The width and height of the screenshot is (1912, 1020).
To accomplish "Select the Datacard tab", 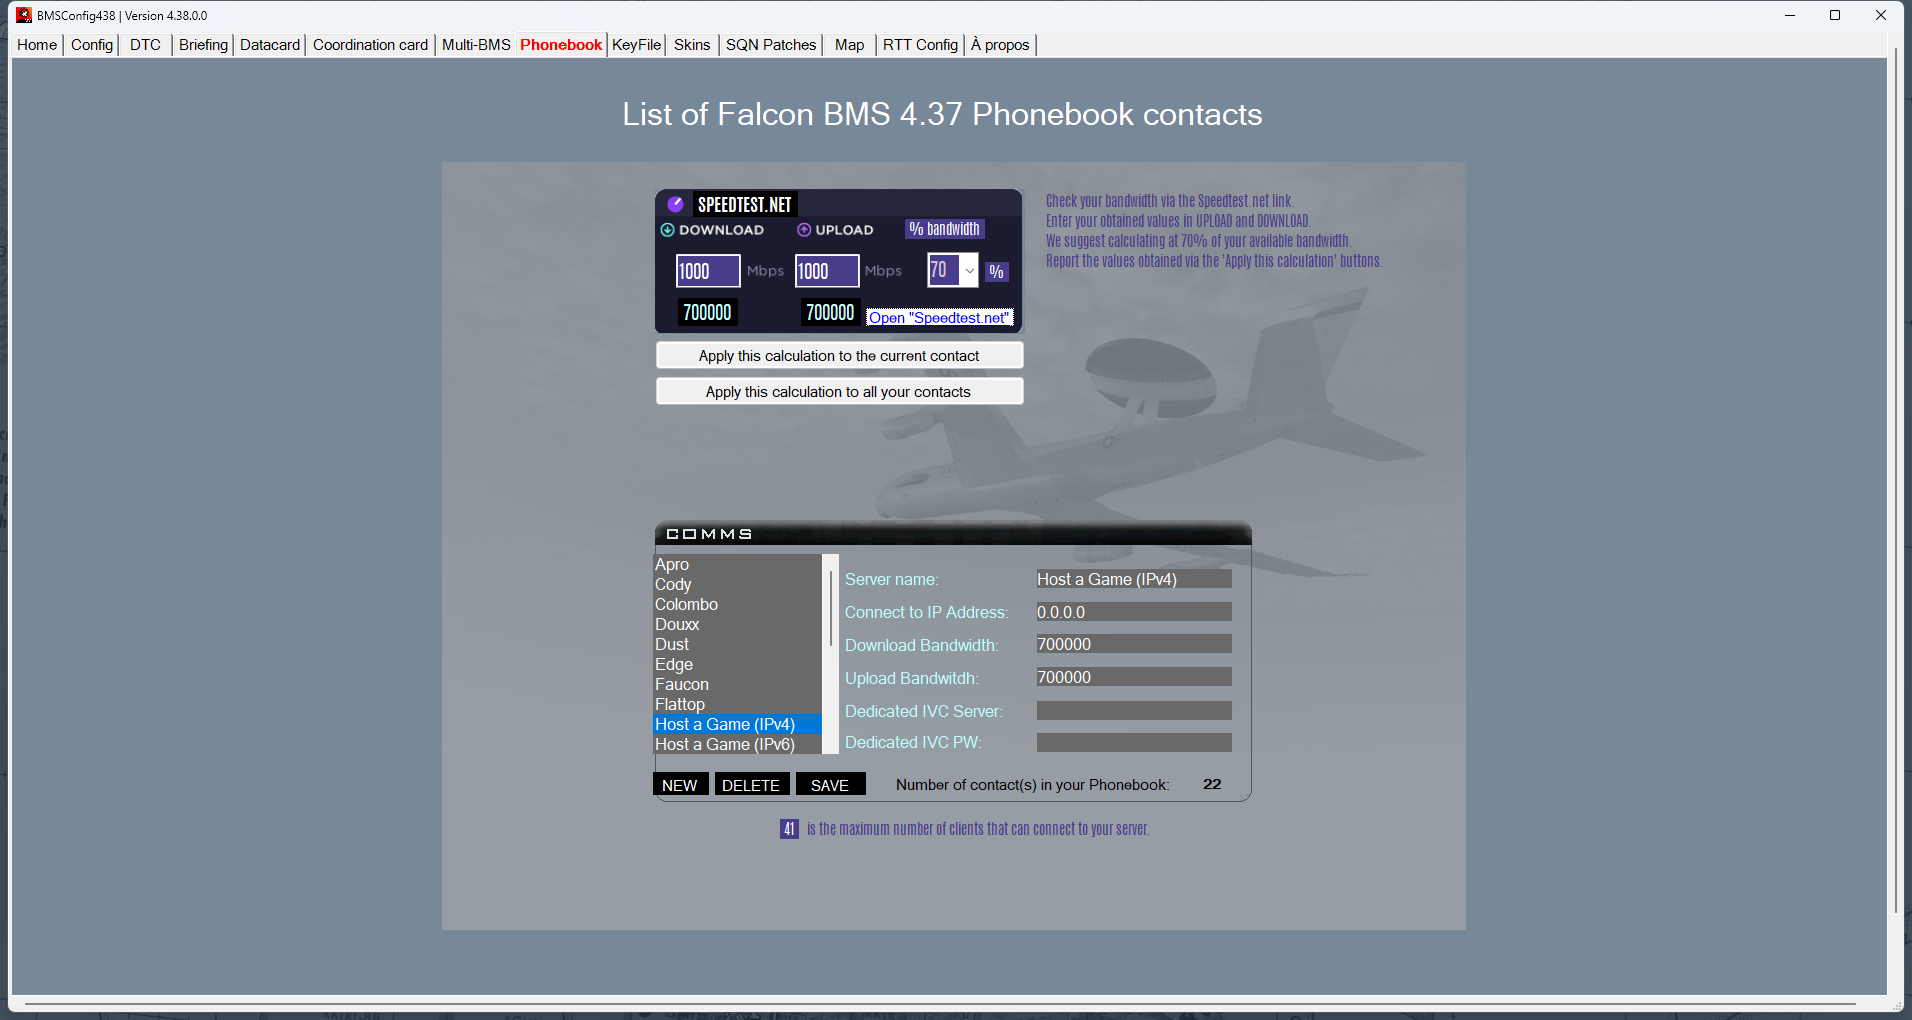I will click(x=270, y=45).
